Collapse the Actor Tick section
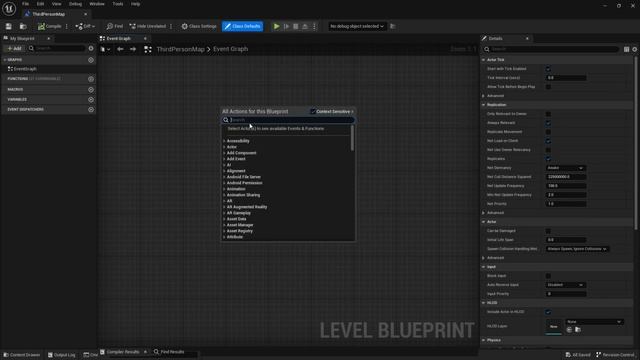 pyautogui.click(x=484, y=60)
